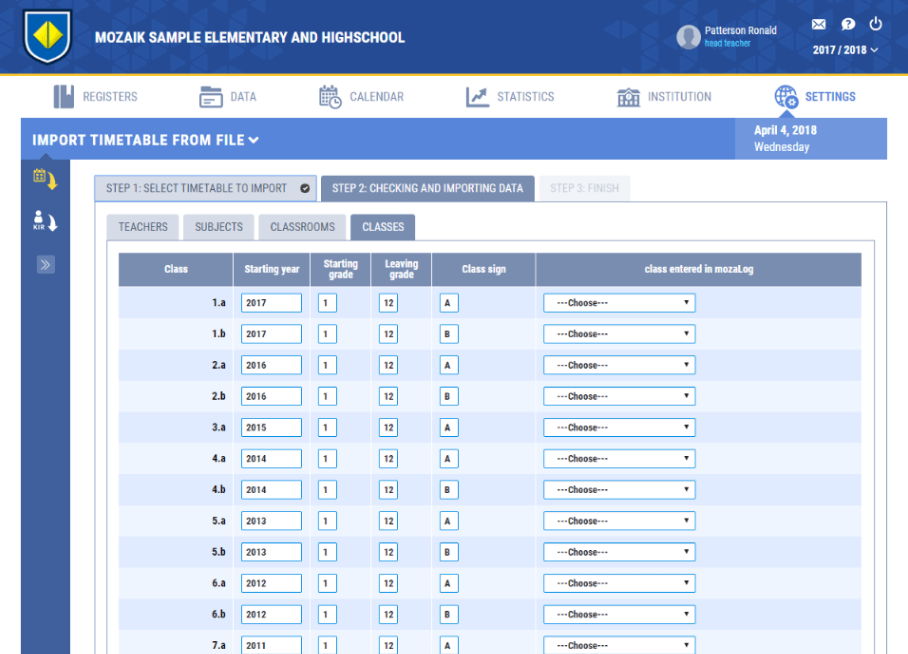Open Choose dropdown for class 4.b

[618, 490]
